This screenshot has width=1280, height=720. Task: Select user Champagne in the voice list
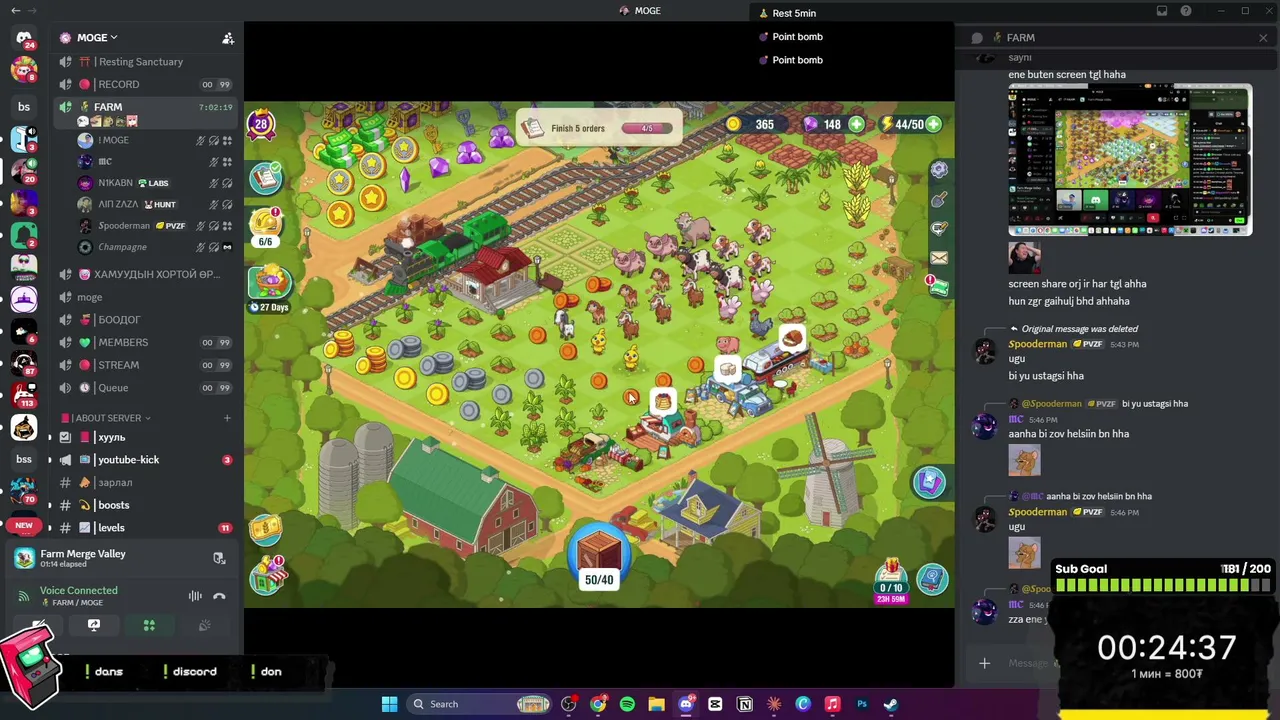(155, 247)
